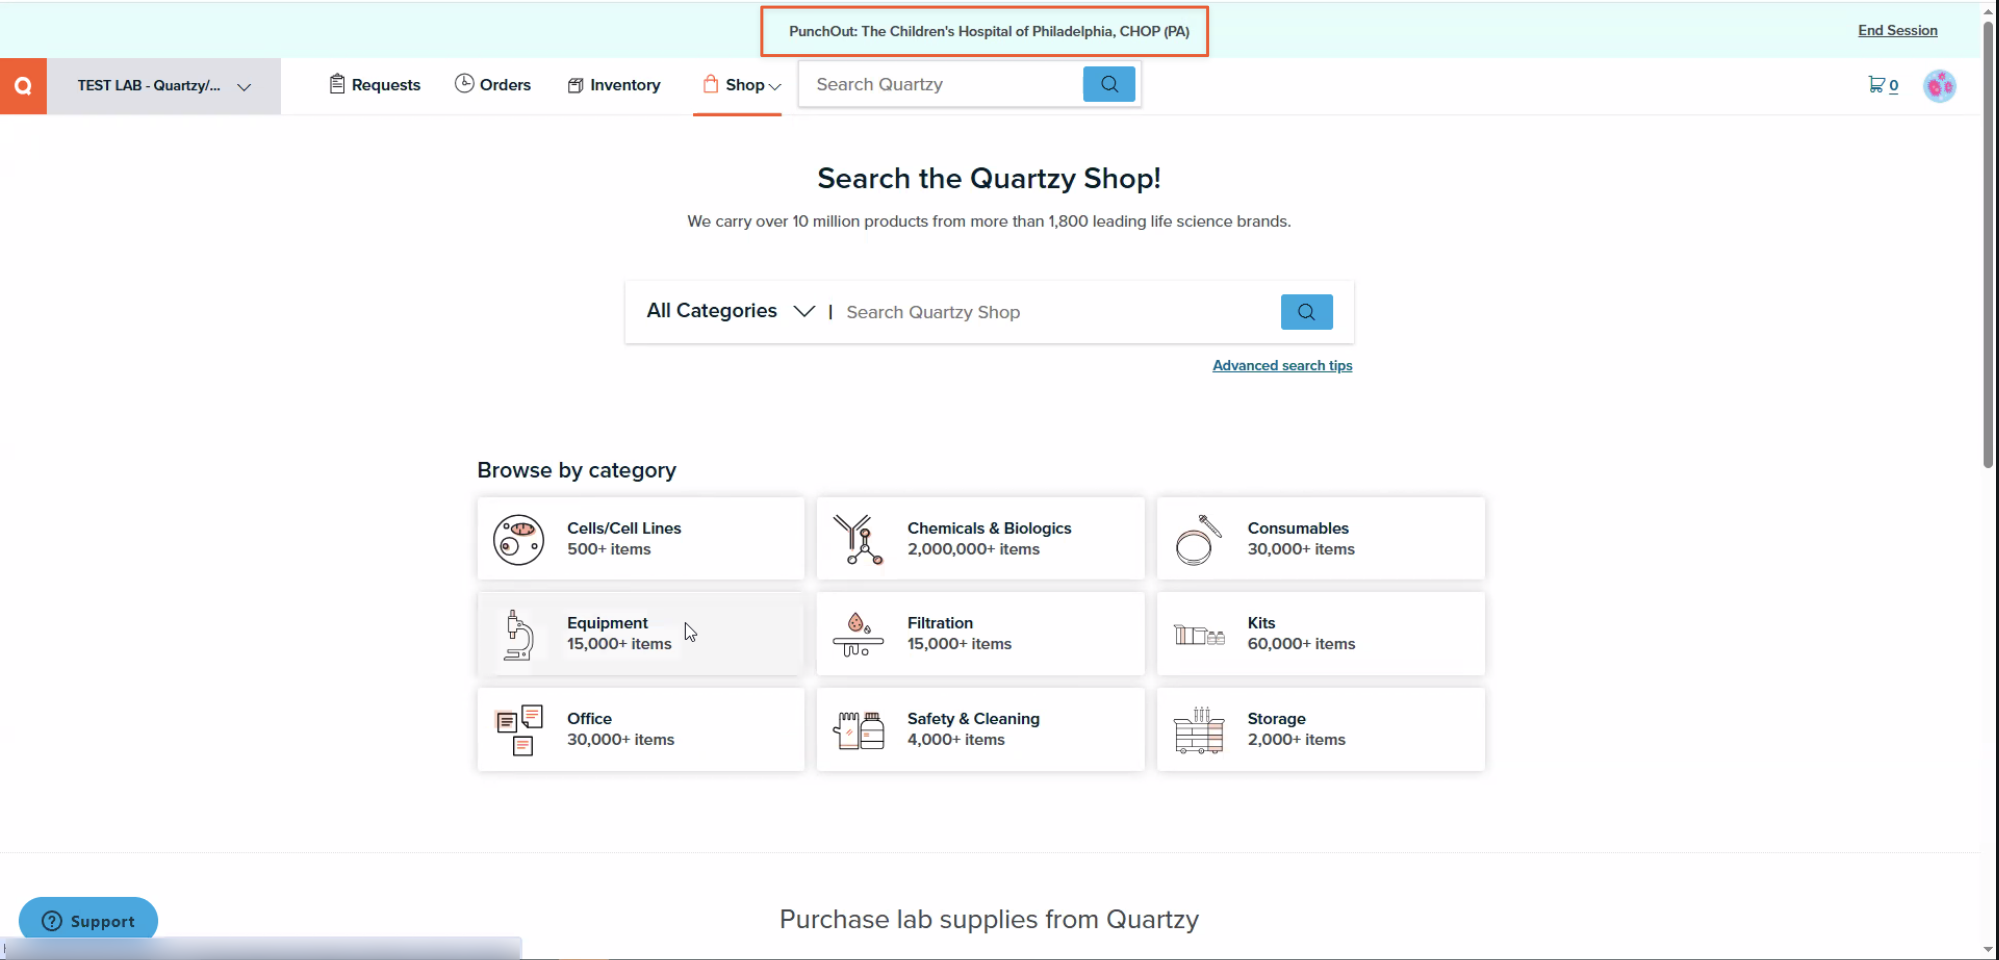This screenshot has height=960, width=1999.
Task: Click the Filtration funnel icon
Action: 858,635
